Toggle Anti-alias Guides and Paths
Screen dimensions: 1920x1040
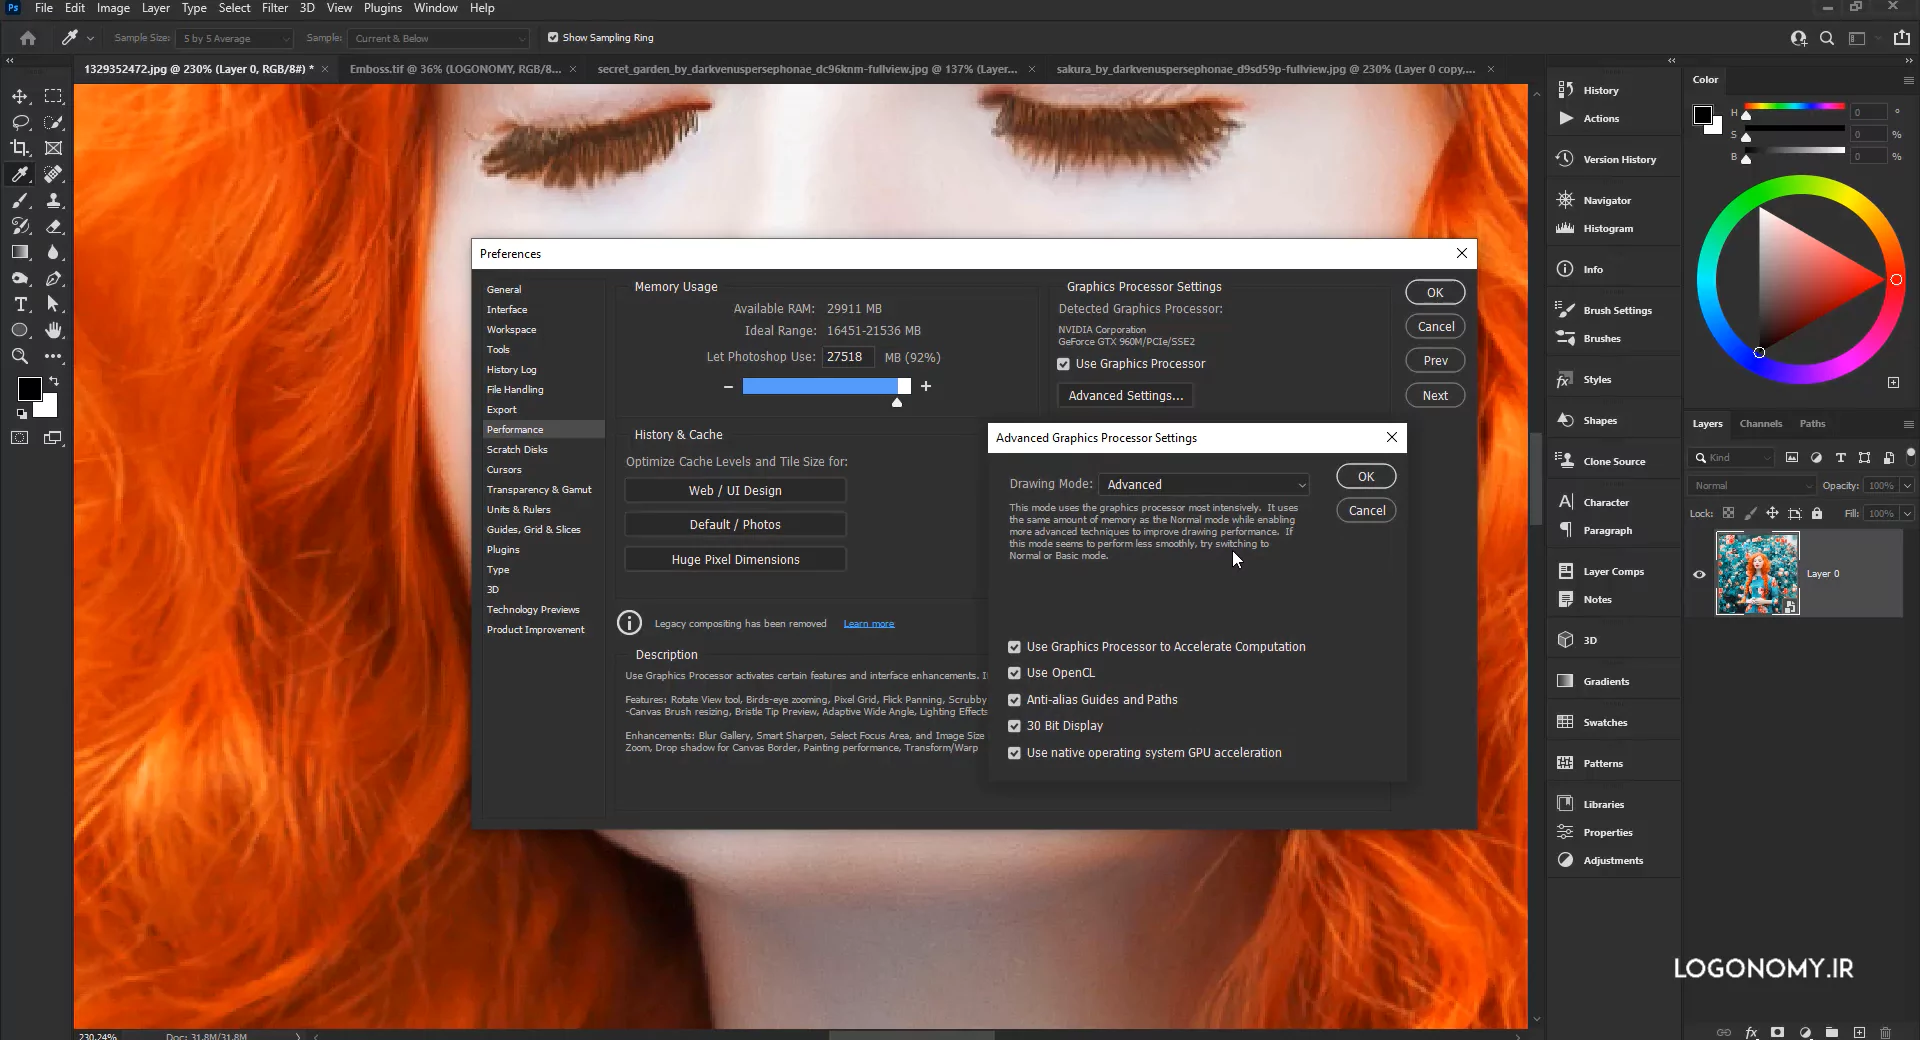pos(1015,700)
